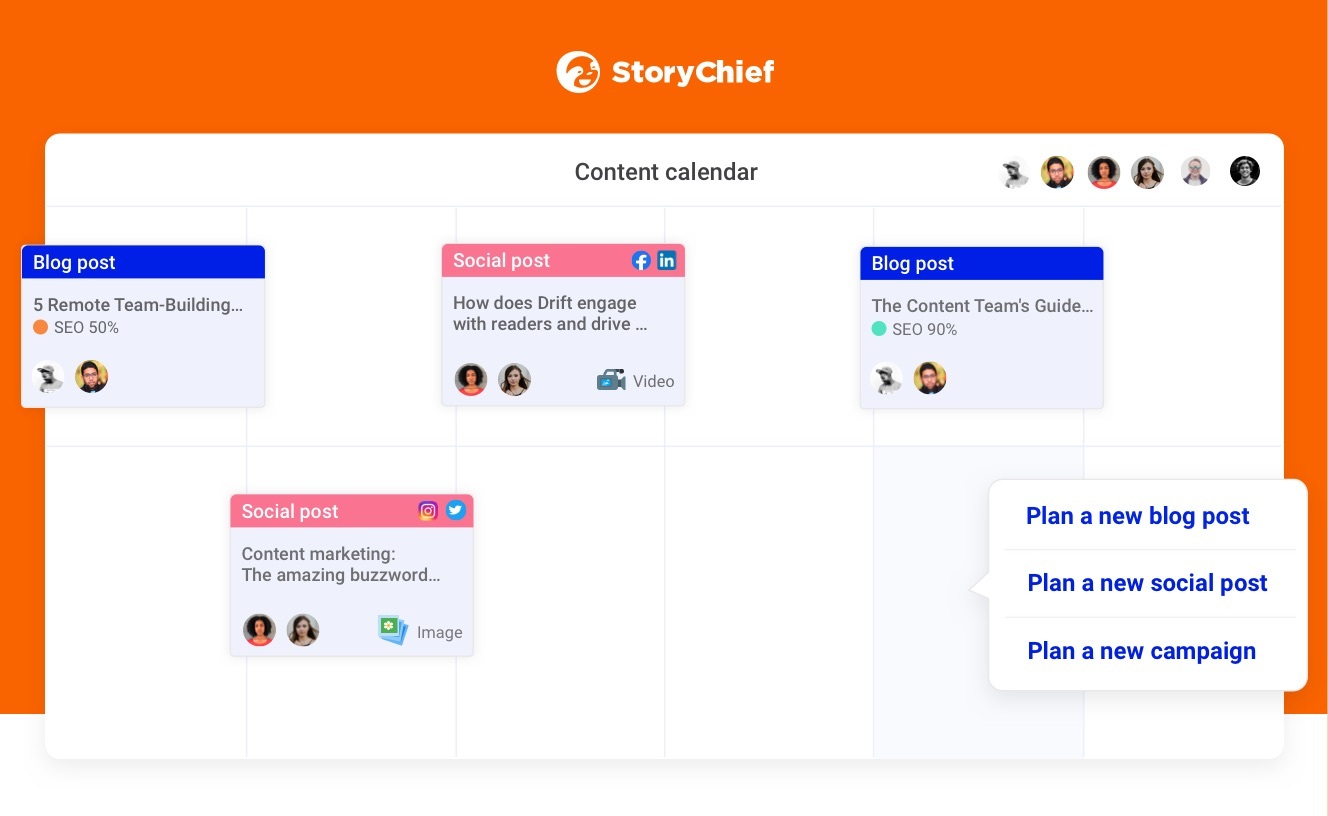Viewport: 1328px width, 816px height.
Task: Open 'The Content Team's Guide' blog post card
Action: pos(982,306)
